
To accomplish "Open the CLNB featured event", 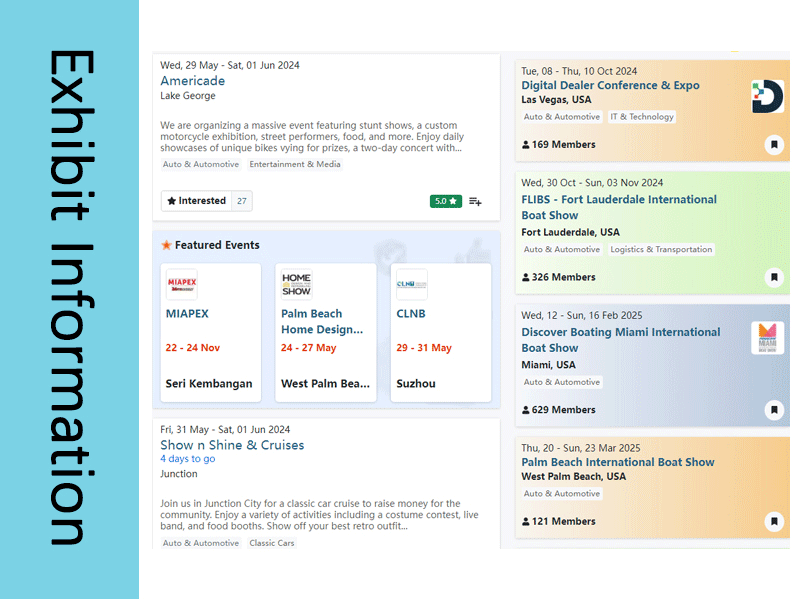I will click(x=411, y=314).
